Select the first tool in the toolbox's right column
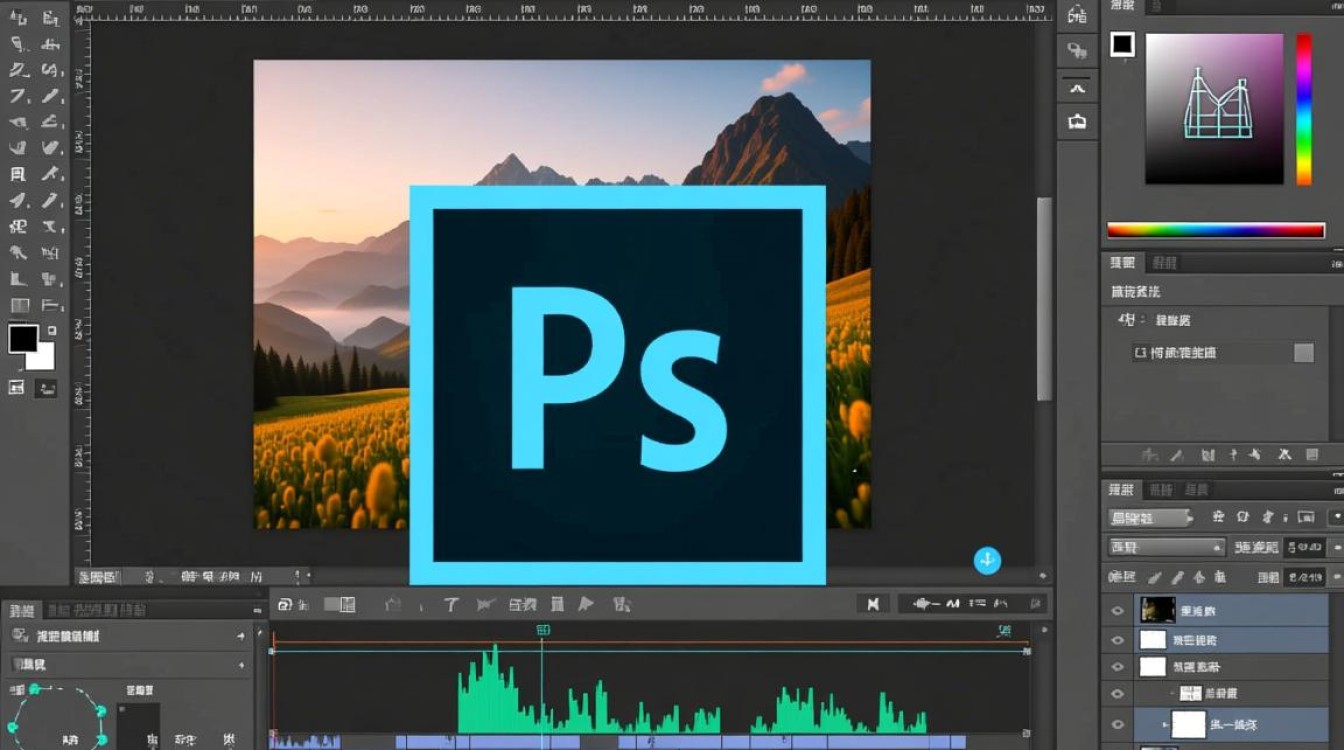The width and height of the screenshot is (1344, 750). pyautogui.click(x=50, y=18)
